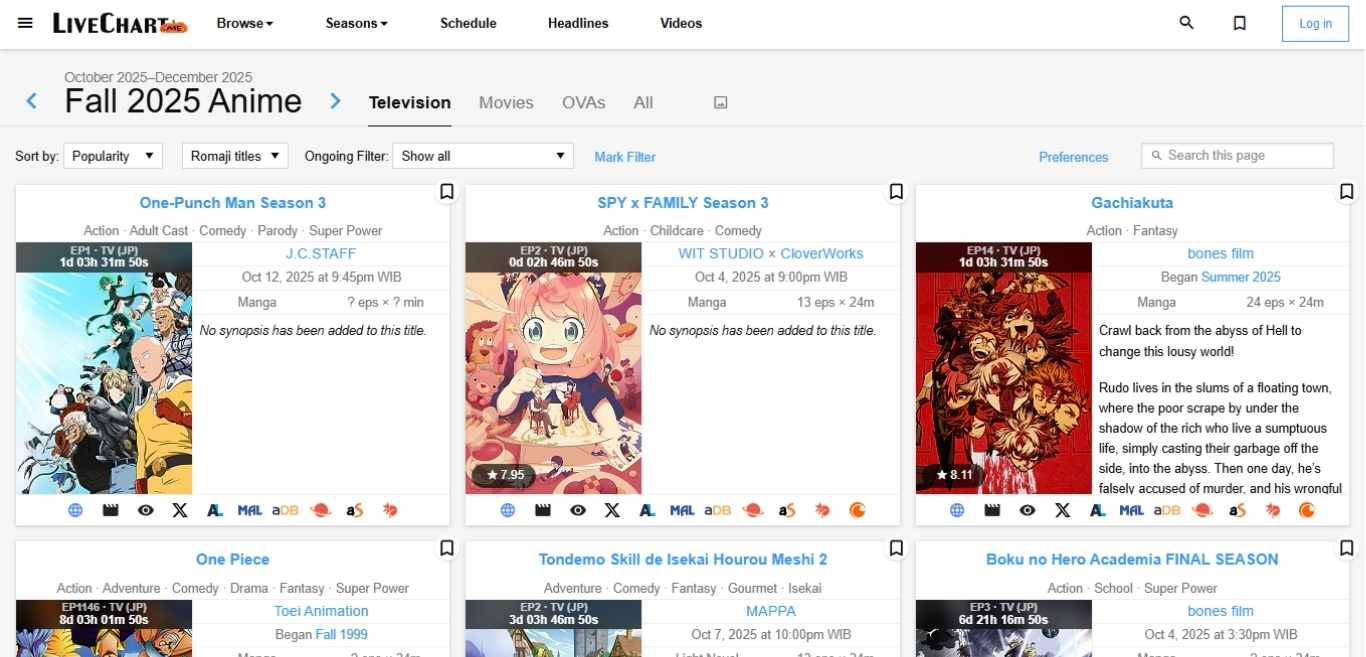Screen dimensions: 1366x657
Task: Open the Schedule page from the top menu
Action: [x=468, y=23]
